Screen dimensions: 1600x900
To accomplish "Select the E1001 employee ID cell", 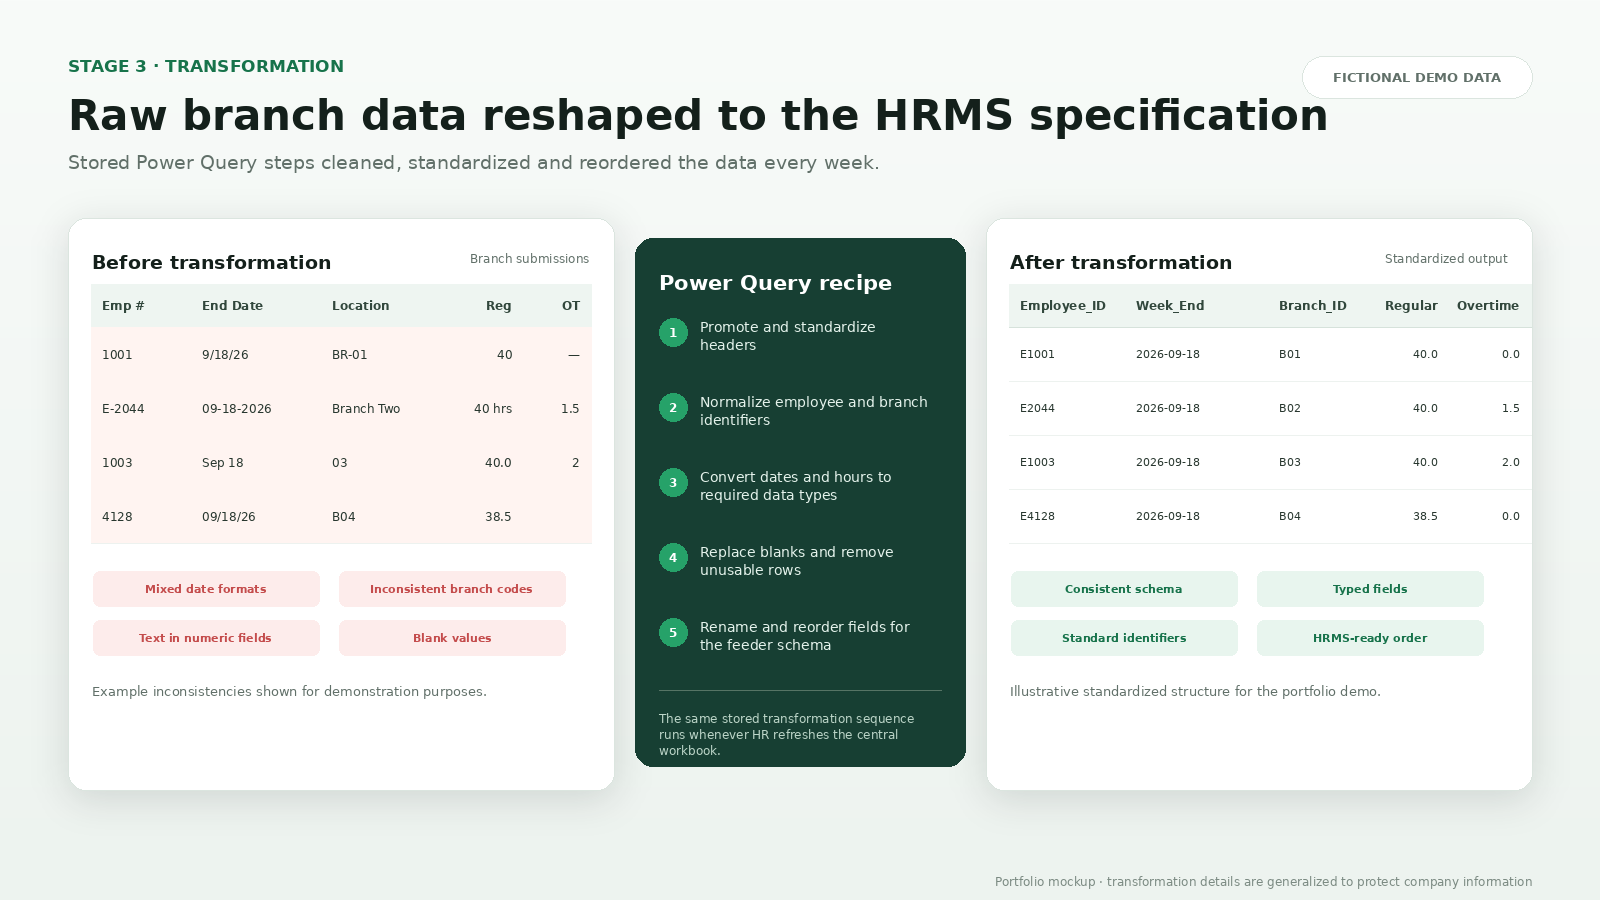I will click(x=1037, y=354).
